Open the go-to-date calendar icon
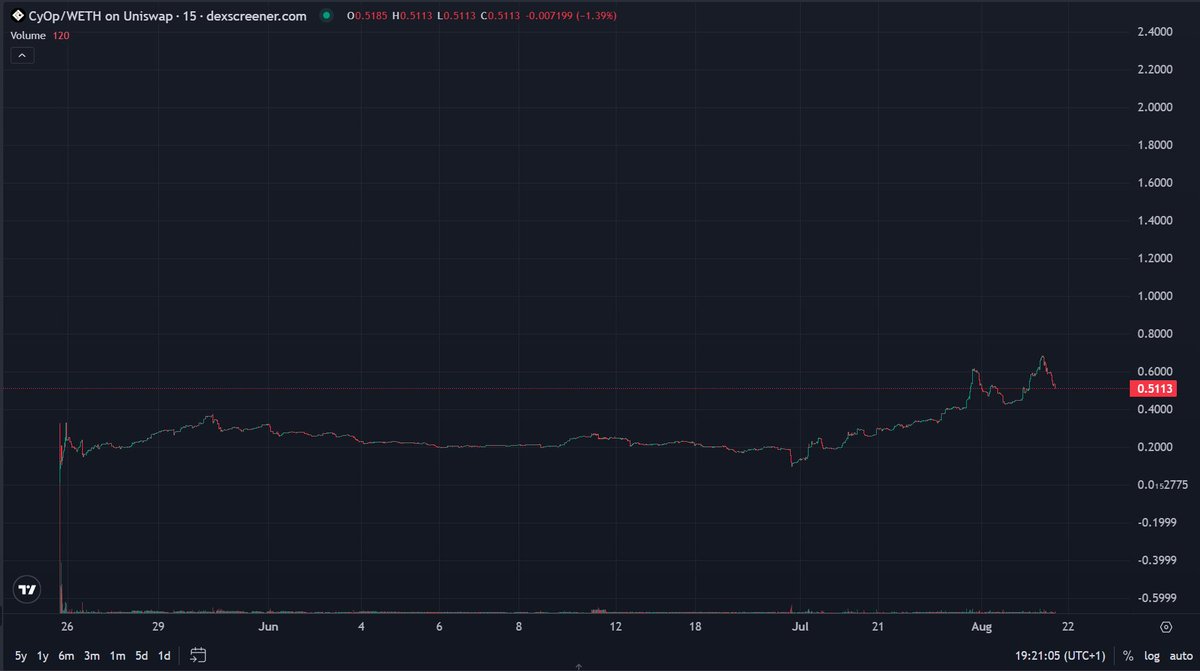 coord(198,656)
